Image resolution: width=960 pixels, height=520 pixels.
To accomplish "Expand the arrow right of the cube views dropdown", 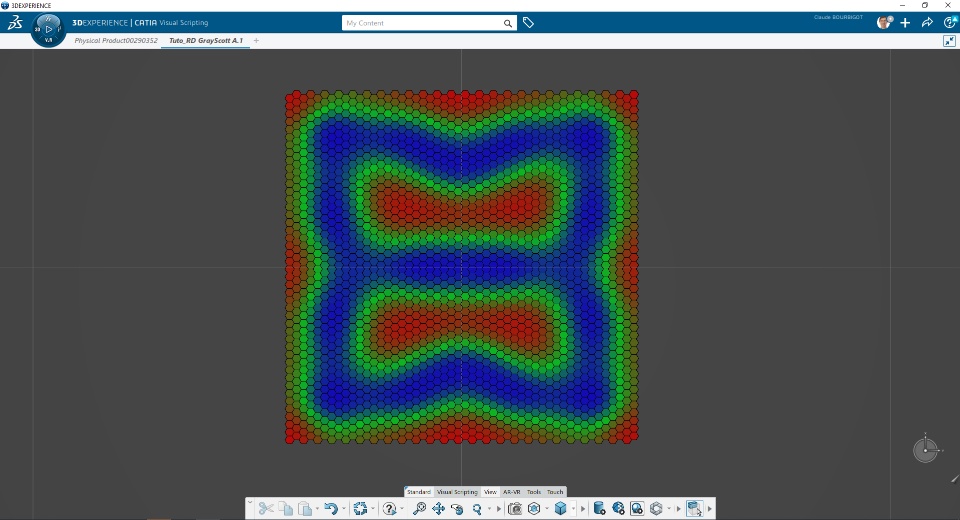I will pos(582,509).
